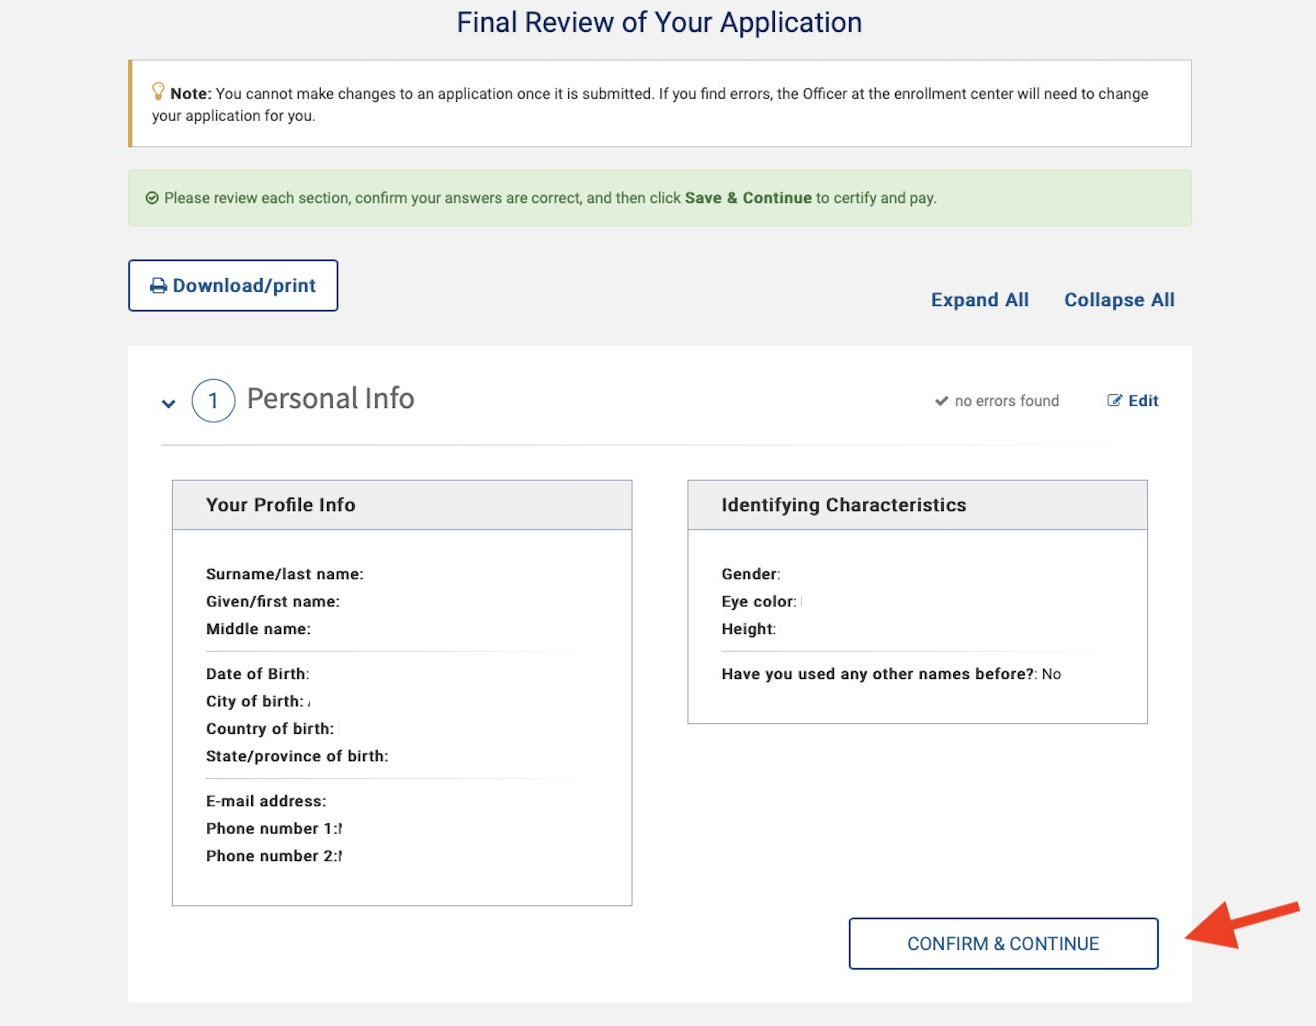
Task: Click the Download/print button
Action: [233, 286]
